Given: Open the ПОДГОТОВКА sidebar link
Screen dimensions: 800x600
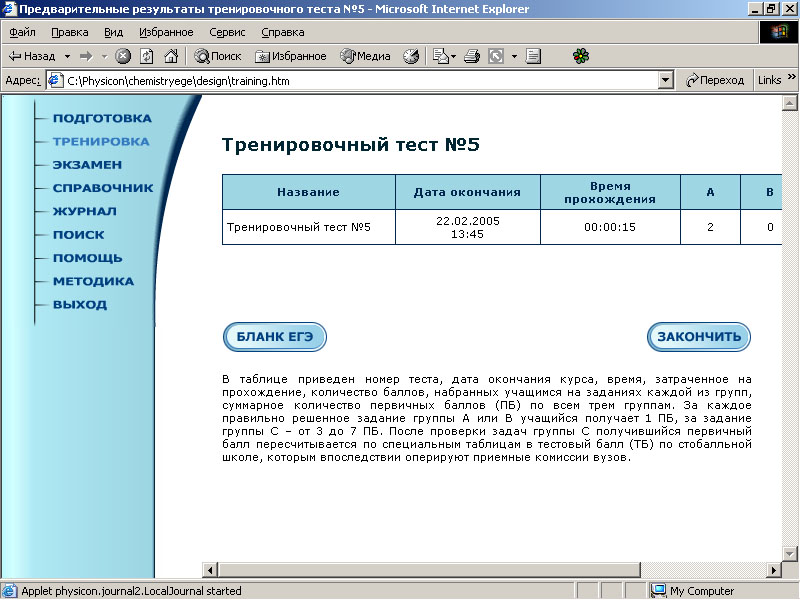Looking at the screenshot, I should pyautogui.click(x=102, y=118).
